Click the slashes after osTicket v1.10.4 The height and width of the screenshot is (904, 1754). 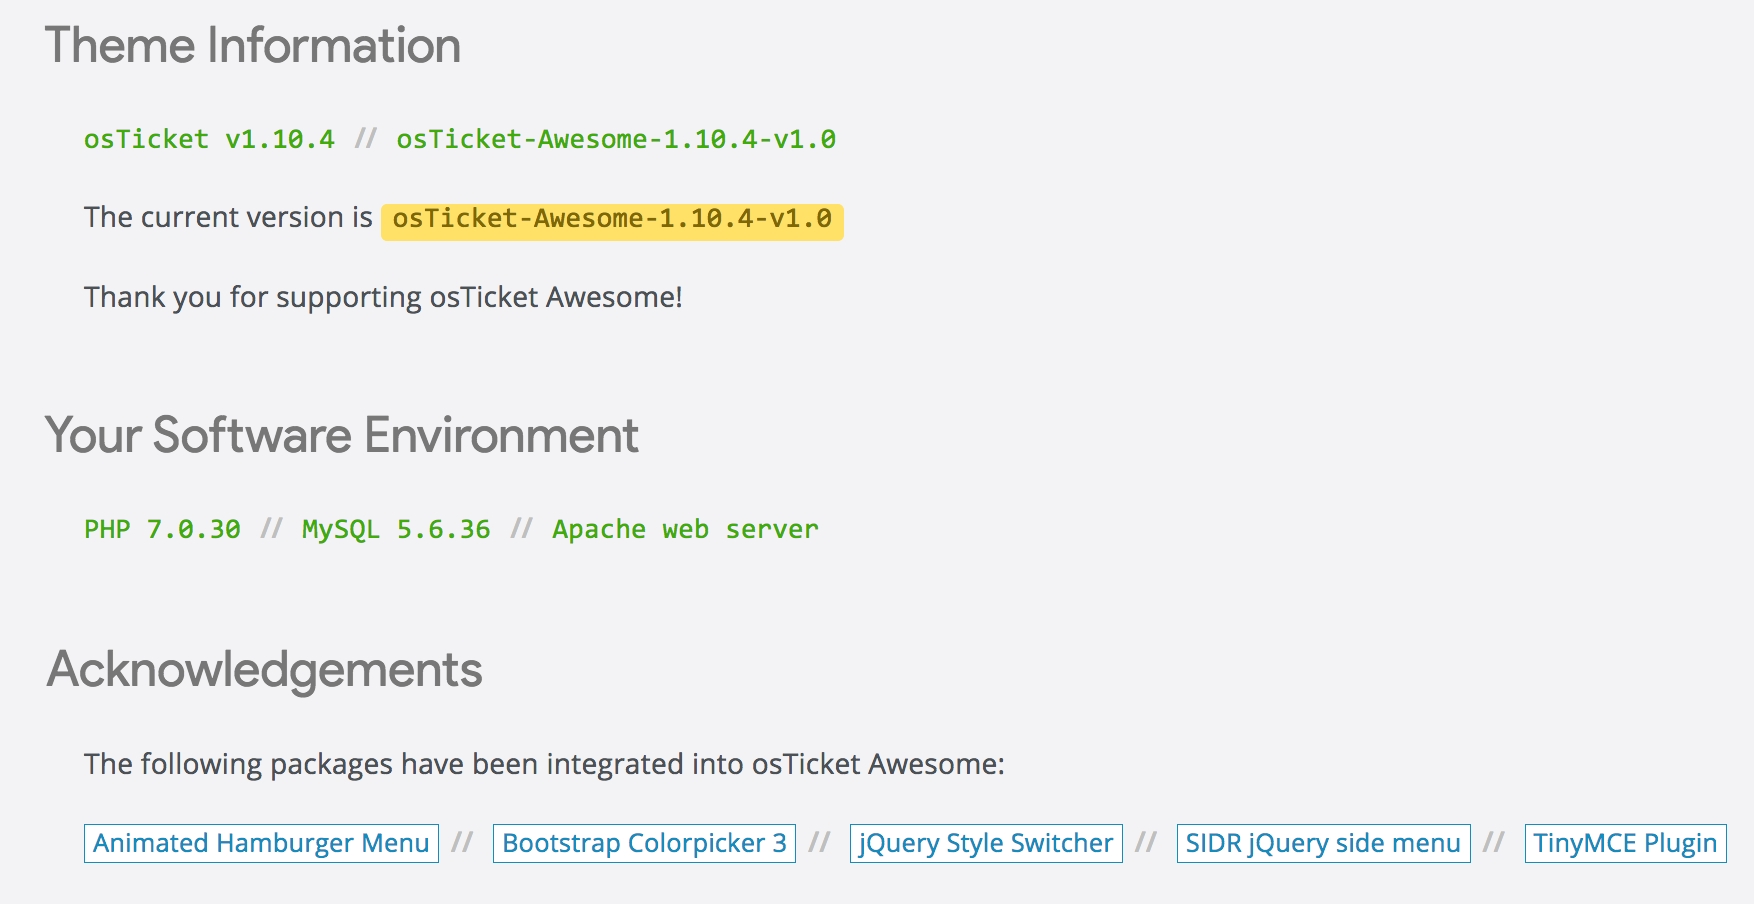(365, 139)
